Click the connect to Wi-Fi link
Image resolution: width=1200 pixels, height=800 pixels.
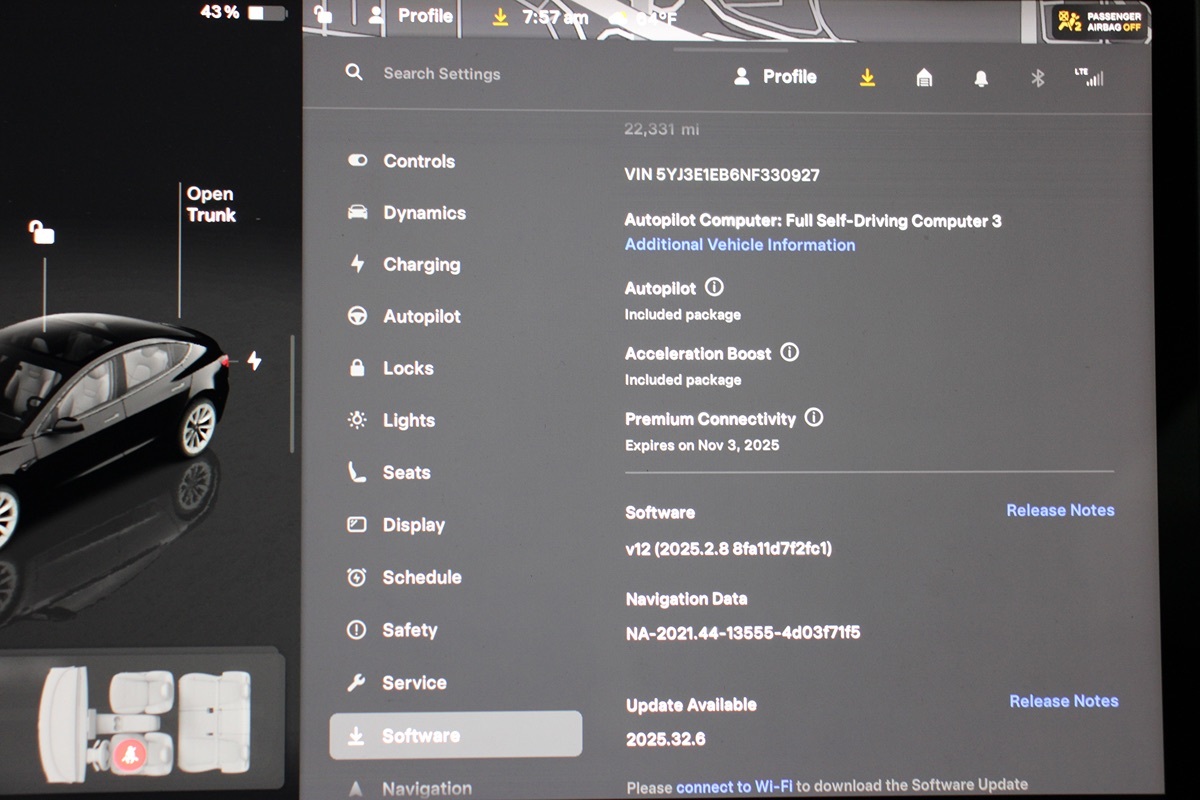coord(734,786)
